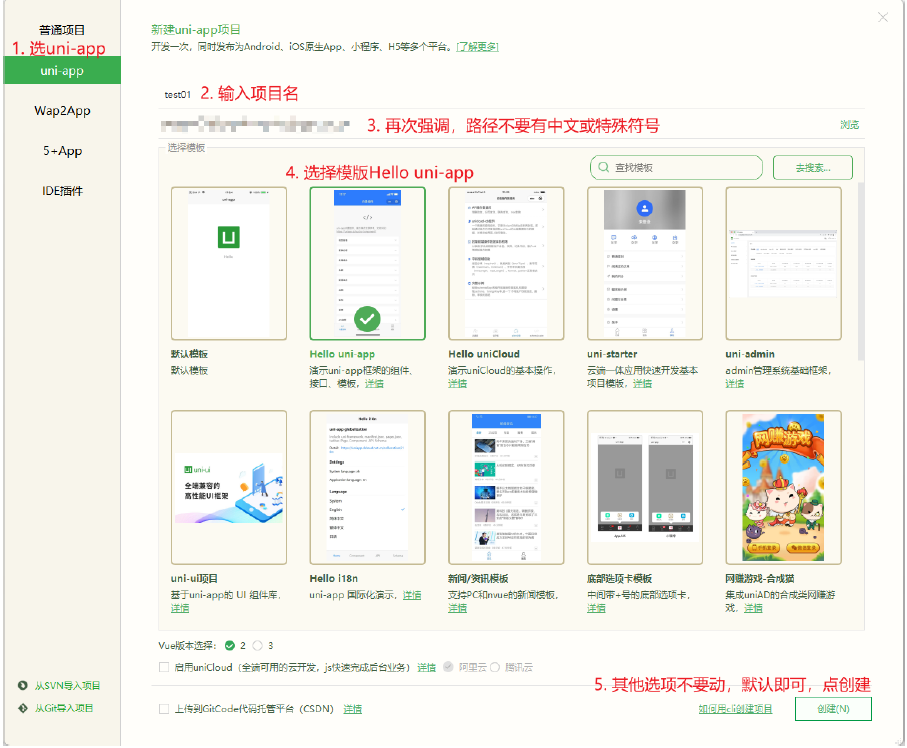
Task: Select the uni-app project type tab
Action: 62,71
